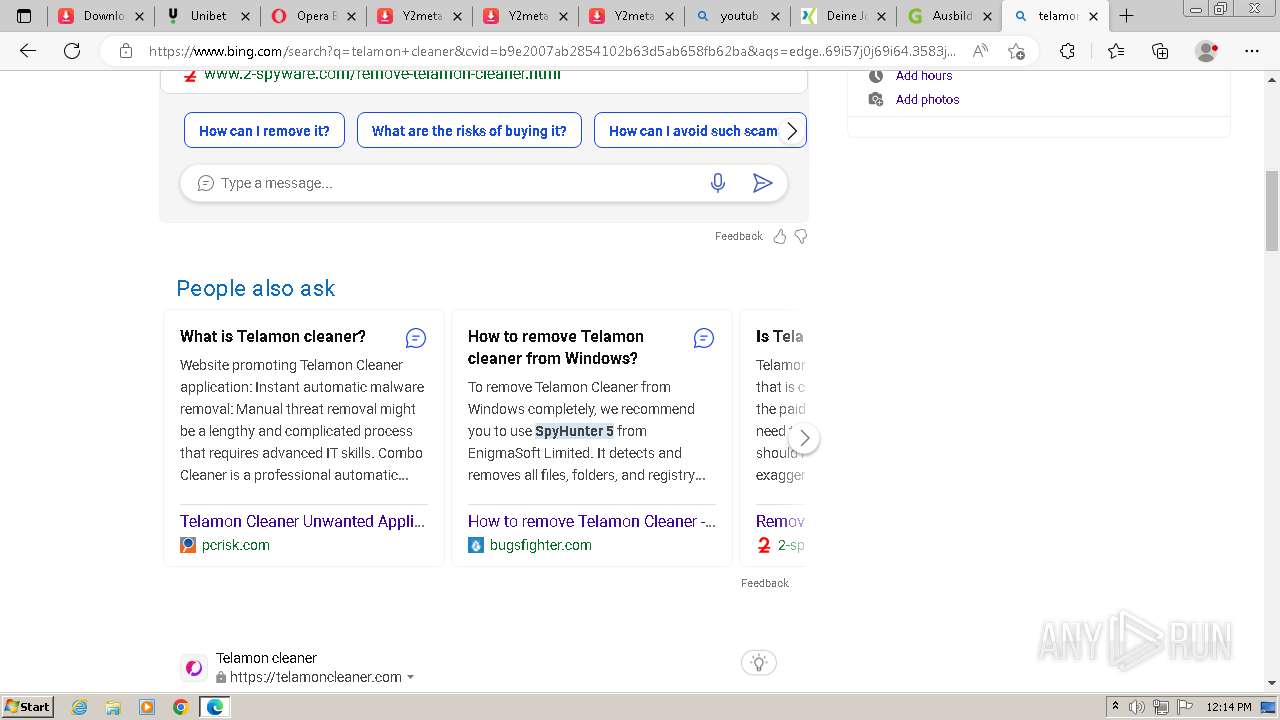Switch to the Ausbild tab
The height and width of the screenshot is (720, 1280).
[x=948, y=16]
